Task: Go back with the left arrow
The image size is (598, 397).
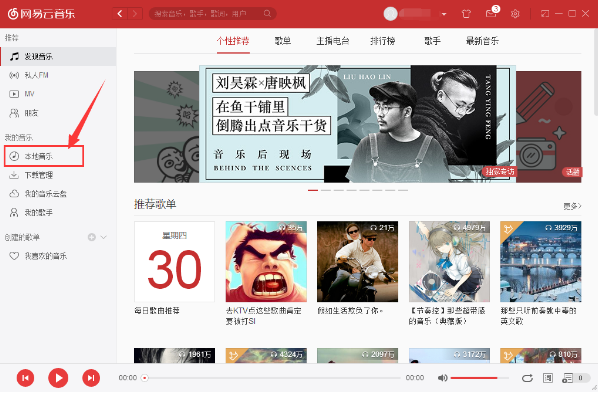Action: click(x=120, y=14)
